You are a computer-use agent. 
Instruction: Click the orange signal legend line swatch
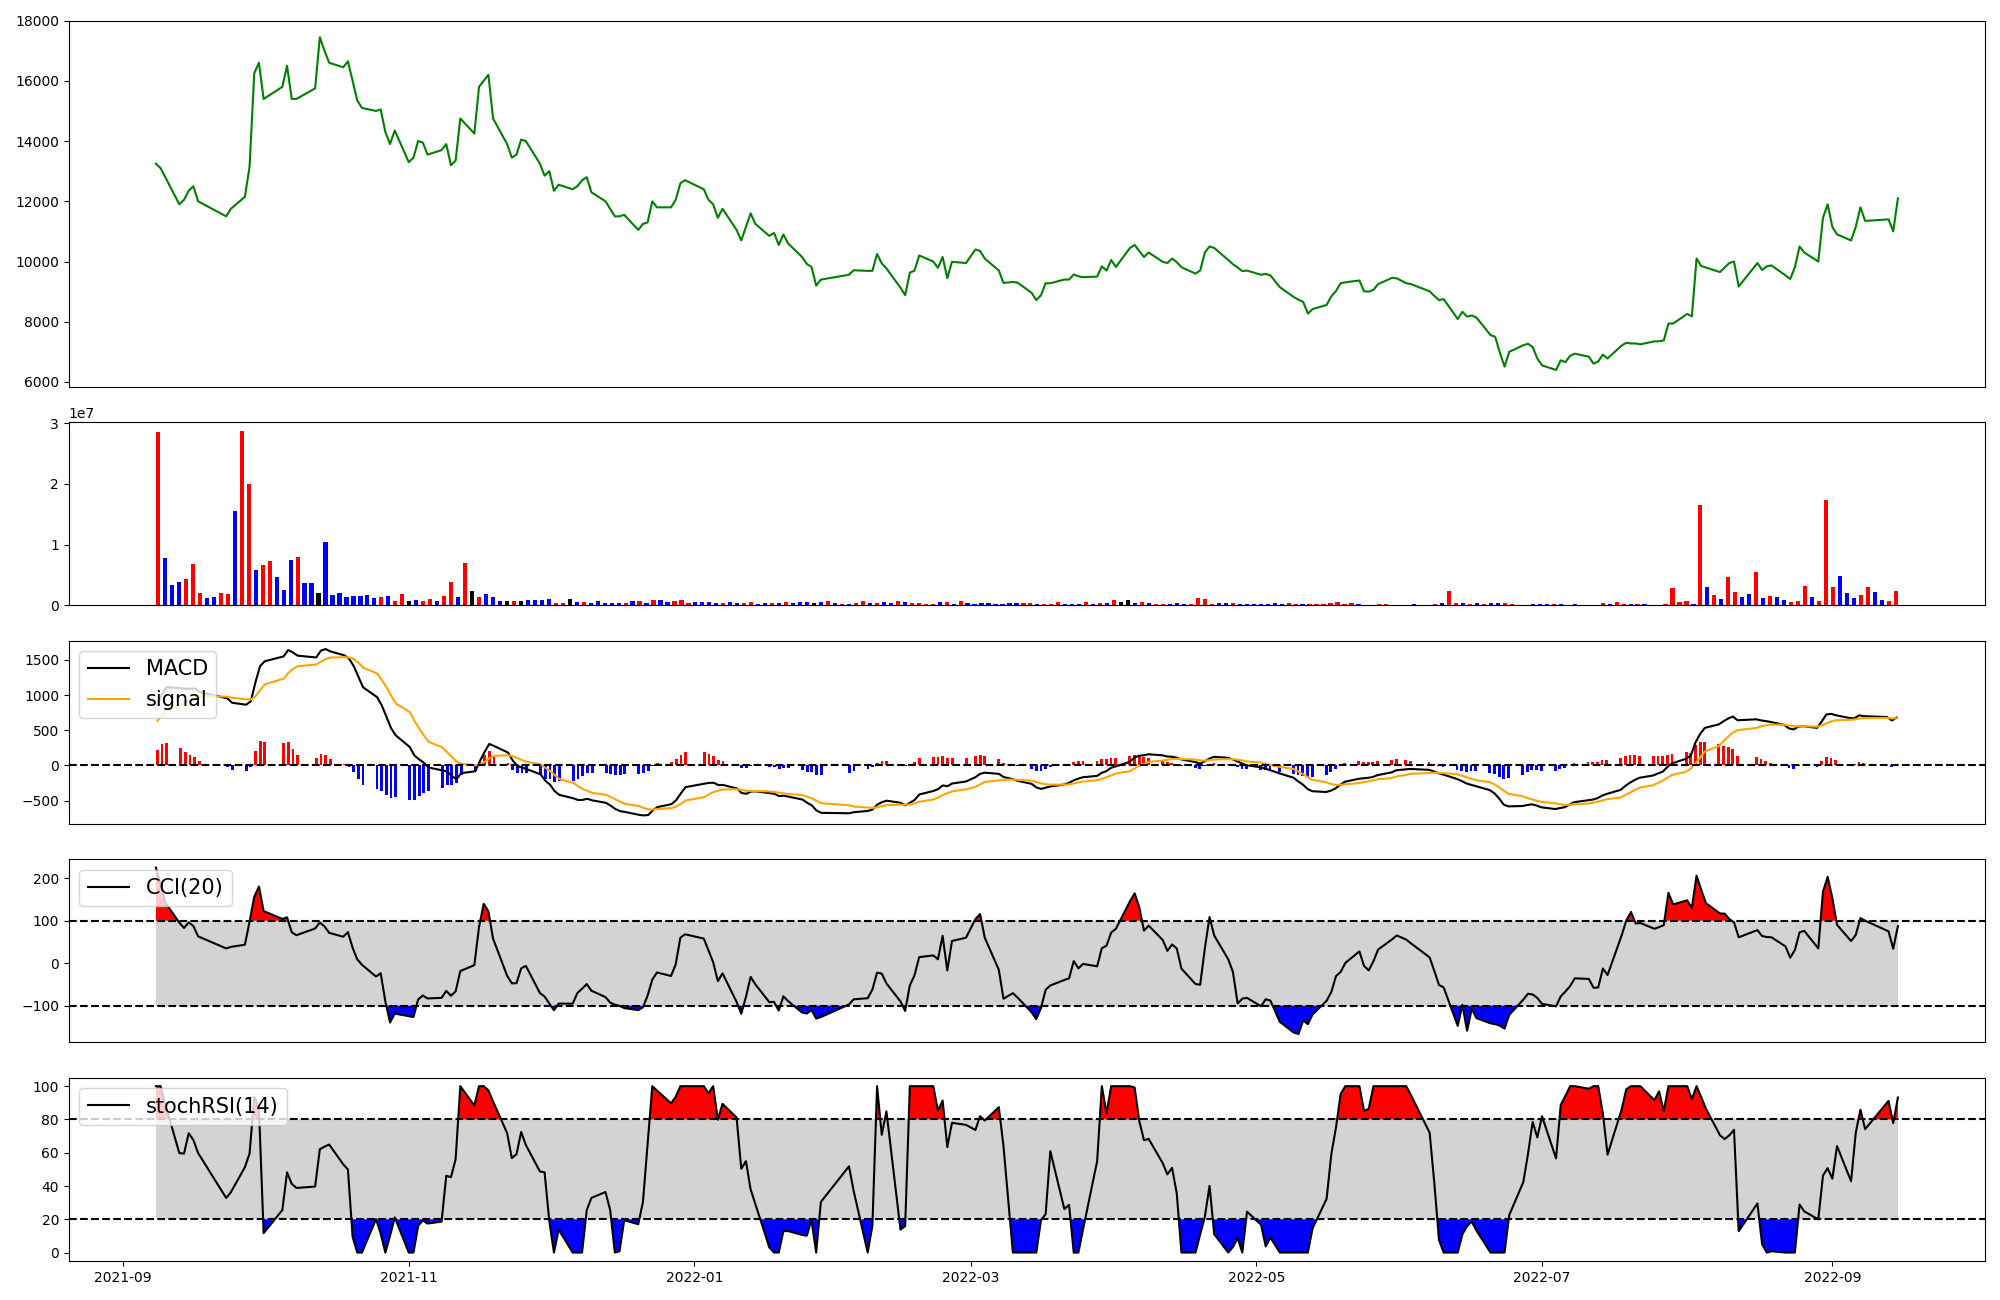point(108,700)
